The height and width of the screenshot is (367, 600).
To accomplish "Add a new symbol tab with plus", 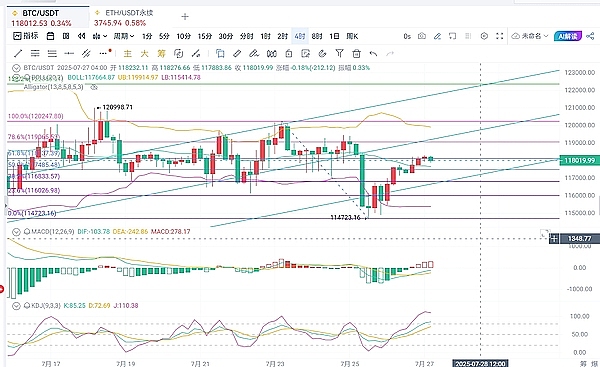I will (x=185, y=16).
